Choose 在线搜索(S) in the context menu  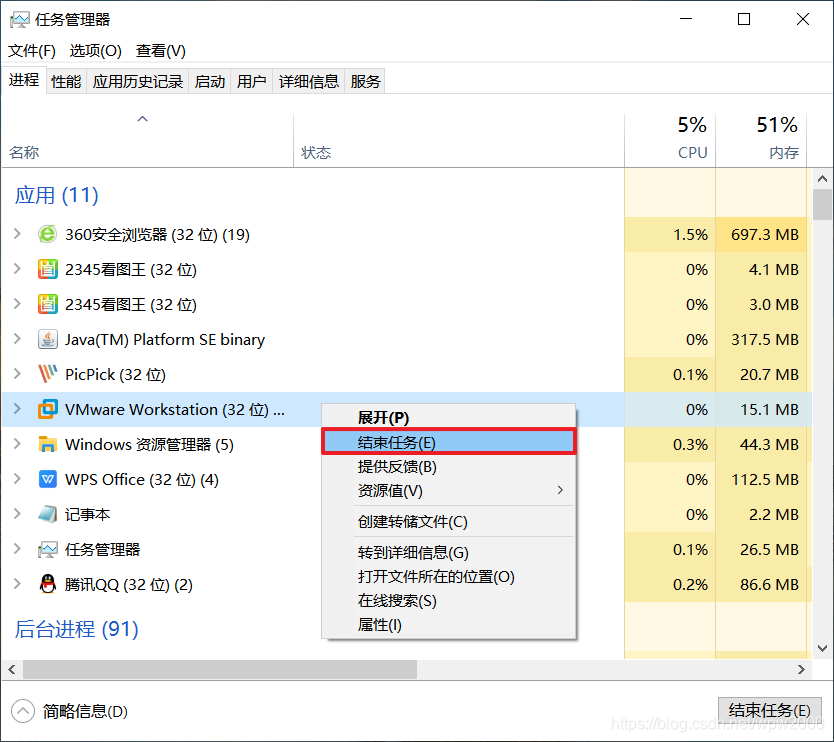click(448, 601)
